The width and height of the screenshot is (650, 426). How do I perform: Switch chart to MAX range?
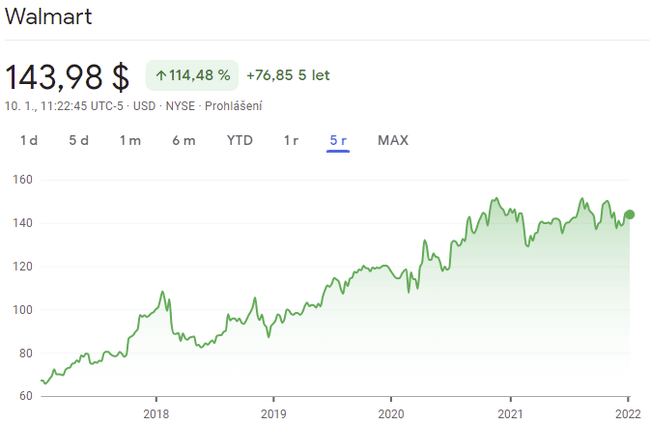[393, 140]
